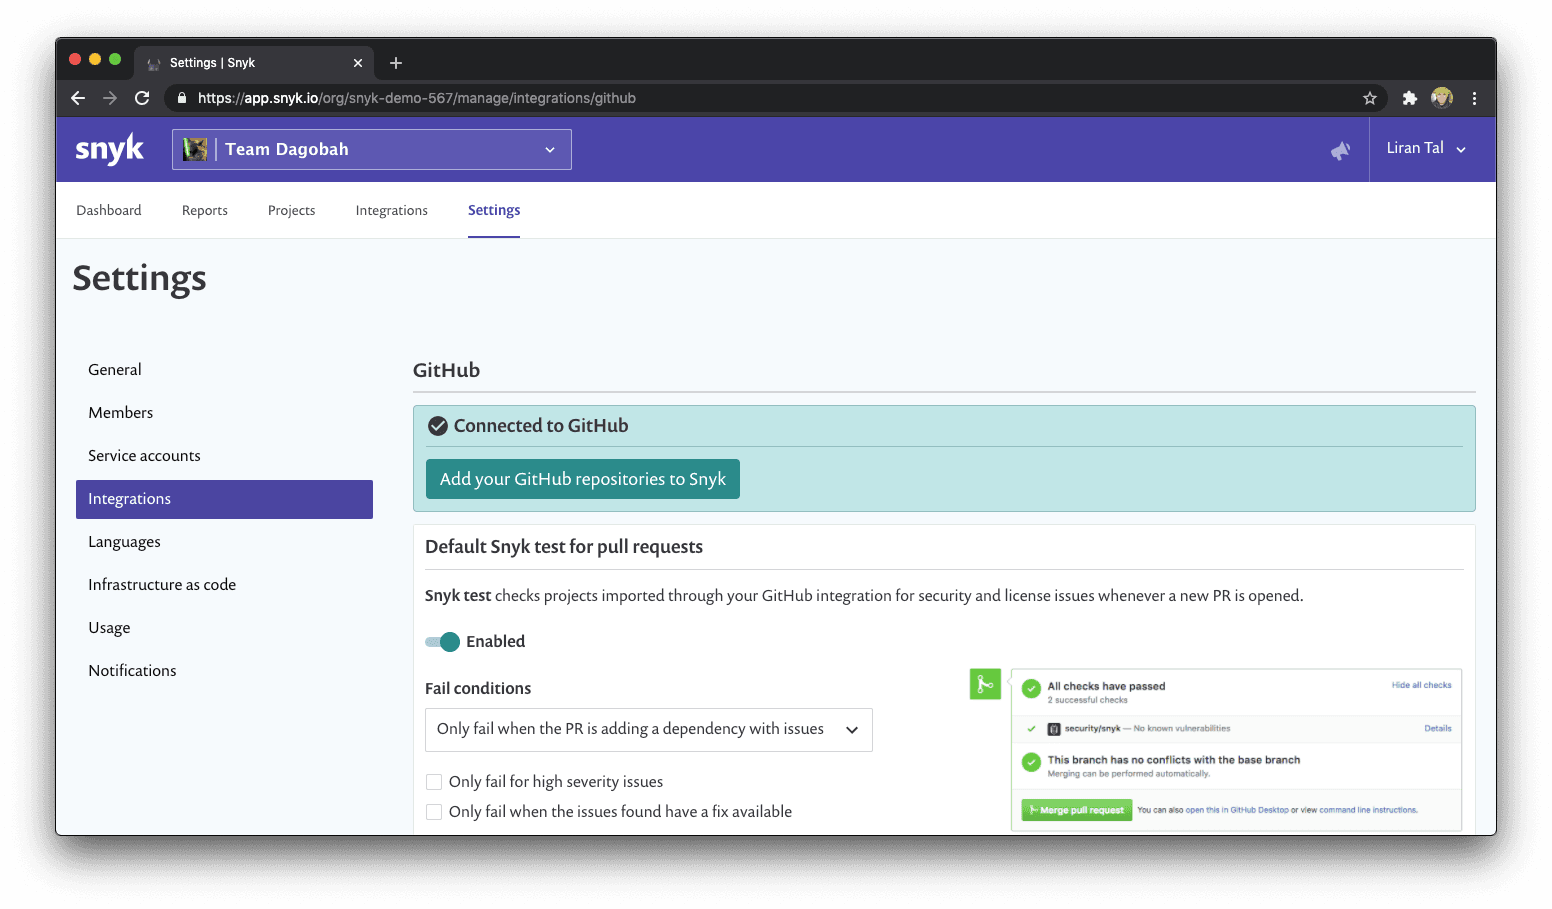Open the Chrome profile avatar
1552x909 pixels.
[x=1442, y=98]
